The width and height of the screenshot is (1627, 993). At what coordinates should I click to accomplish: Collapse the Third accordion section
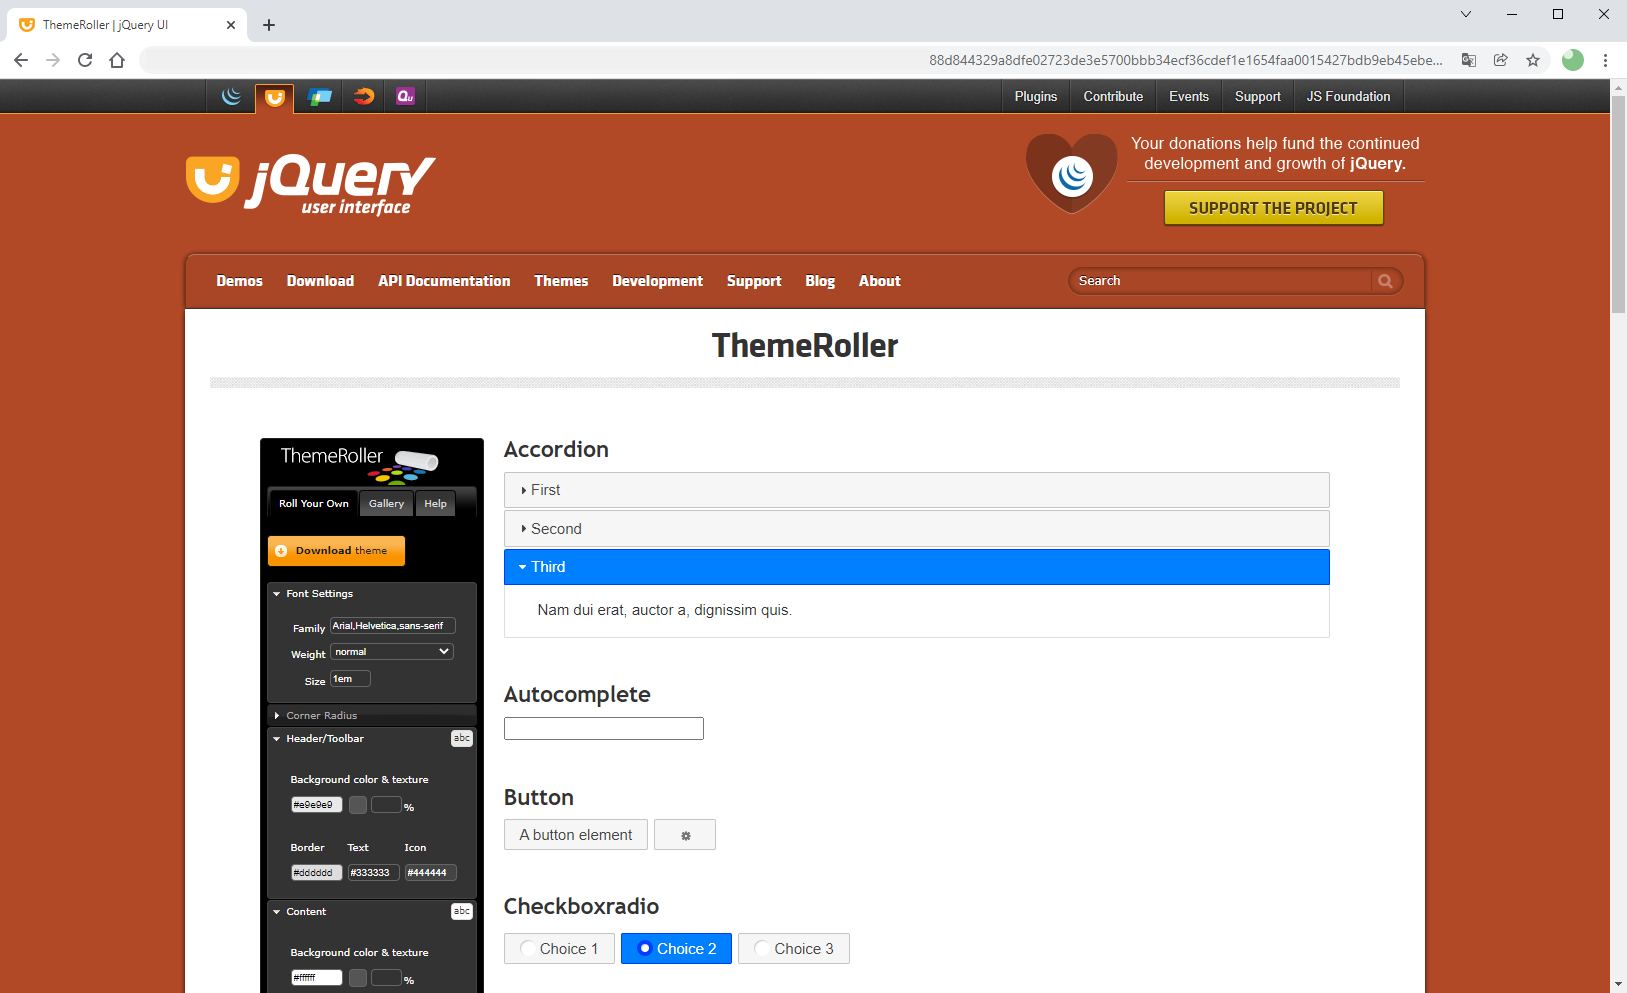[917, 567]
